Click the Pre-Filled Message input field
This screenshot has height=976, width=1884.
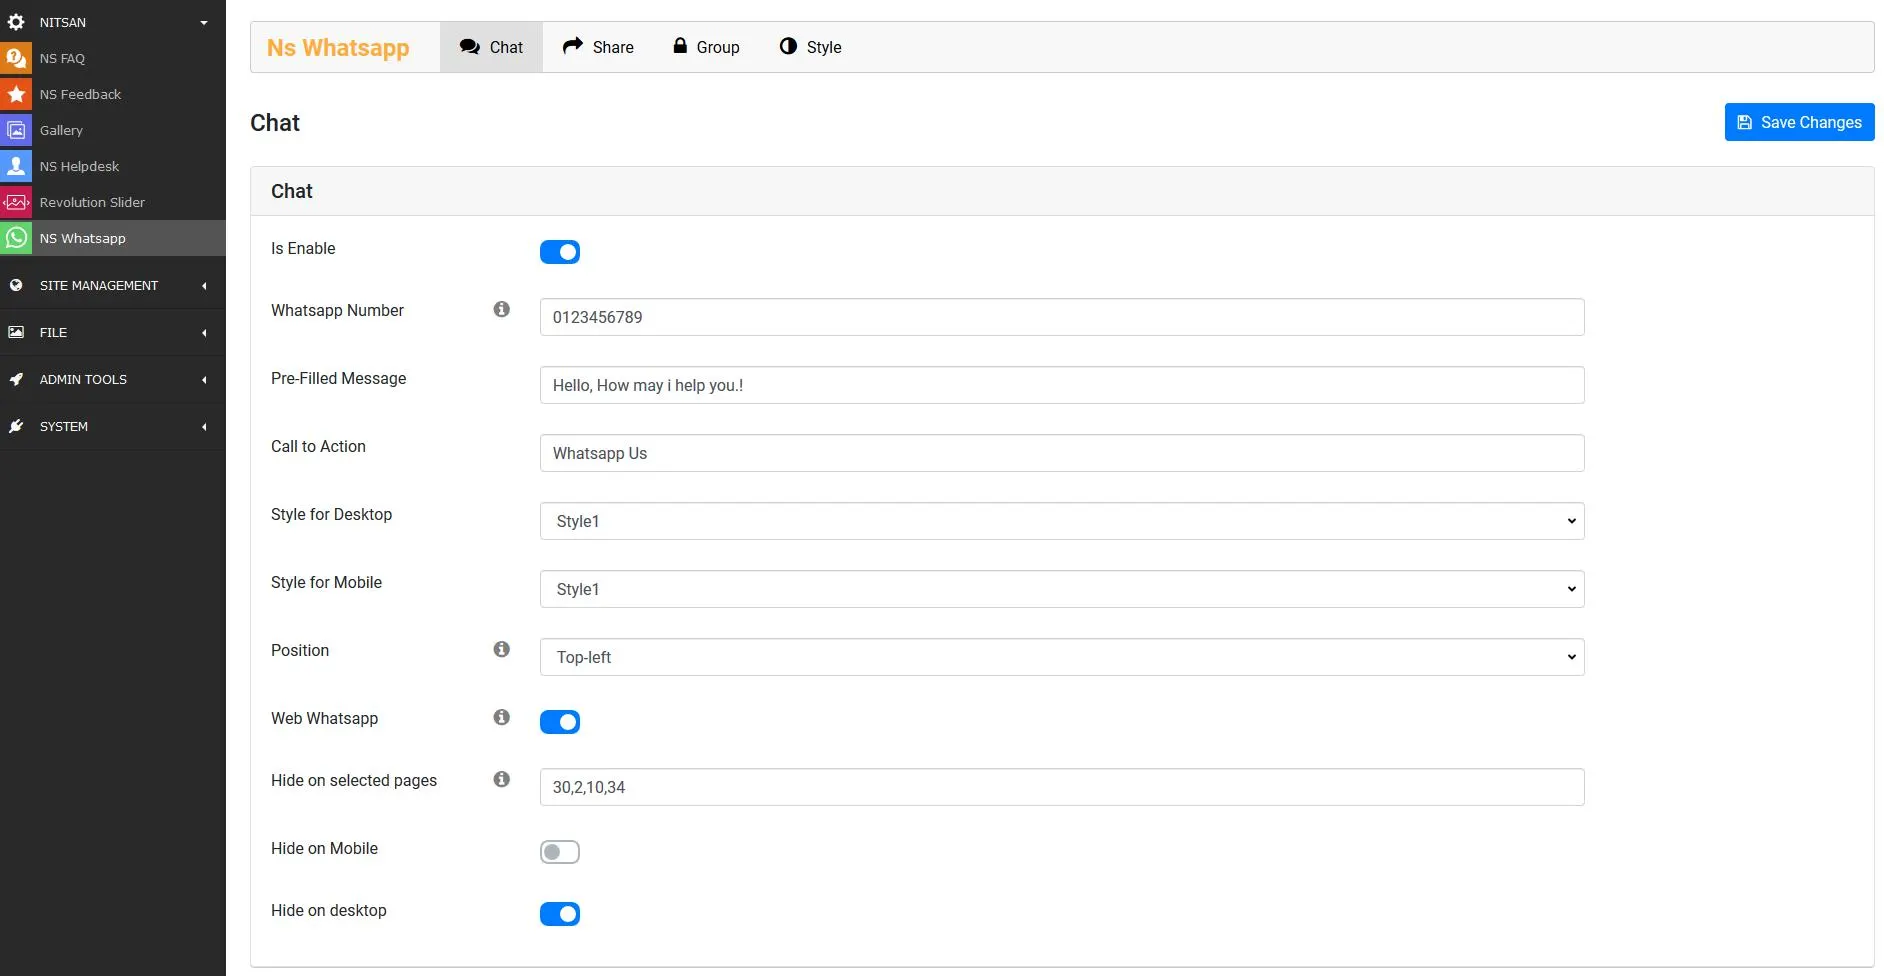pyautogui.click(x=1062, y=385)
